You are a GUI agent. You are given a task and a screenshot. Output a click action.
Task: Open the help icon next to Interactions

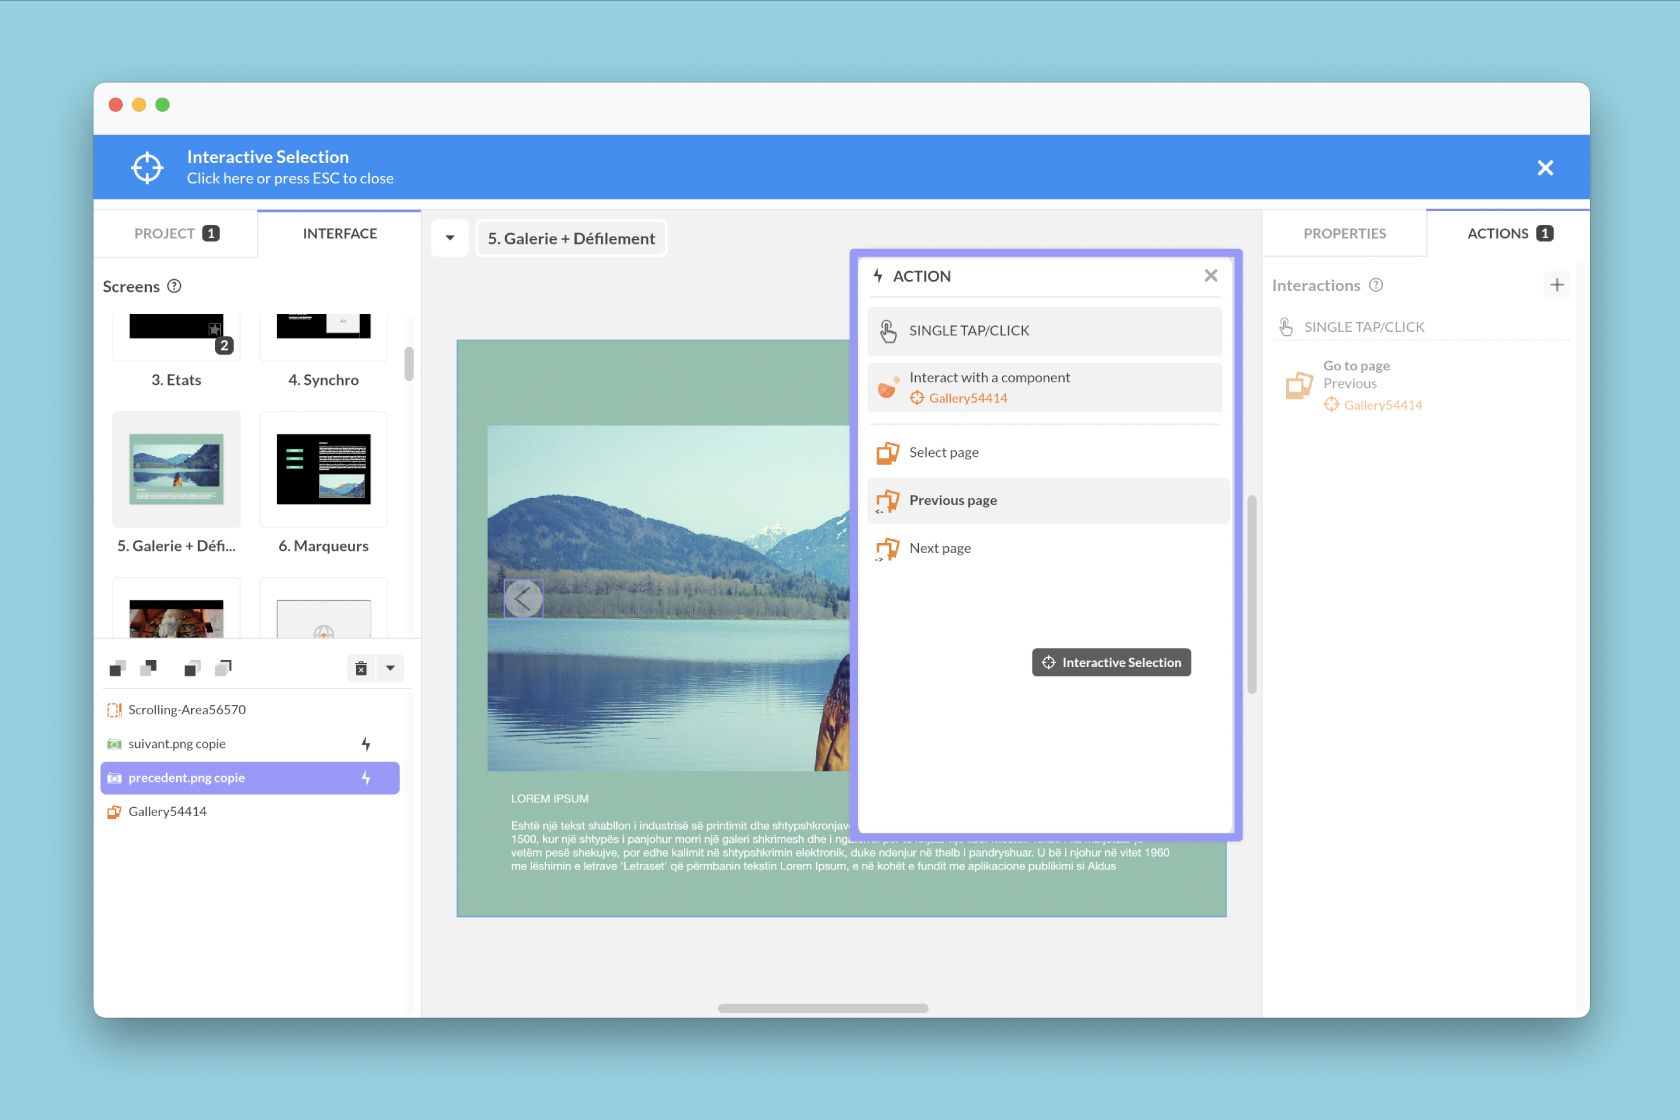tap(1376, 285)
